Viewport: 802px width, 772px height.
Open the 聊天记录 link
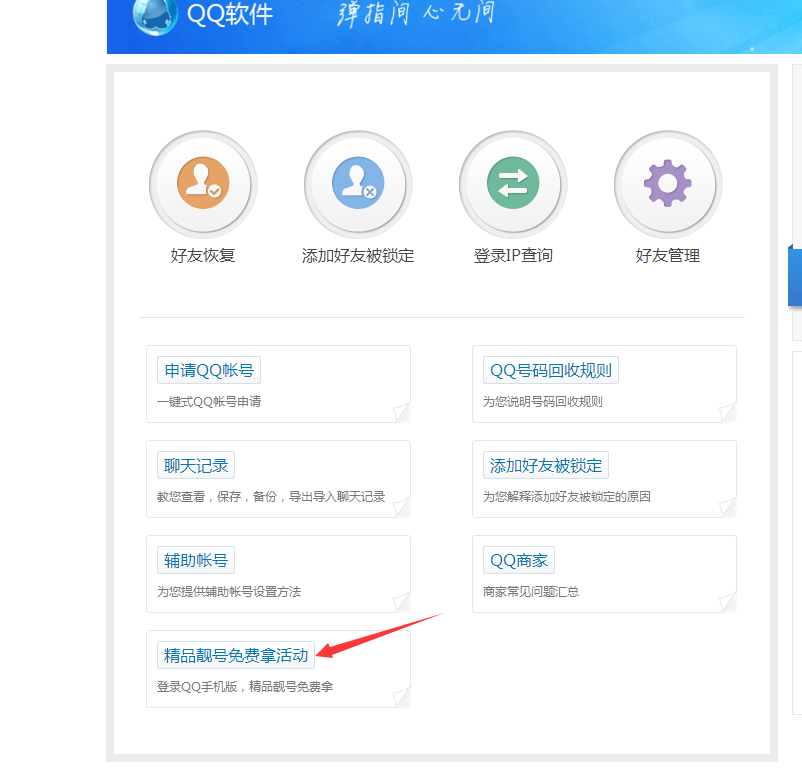pyautogui.click(x=196, y=466)
